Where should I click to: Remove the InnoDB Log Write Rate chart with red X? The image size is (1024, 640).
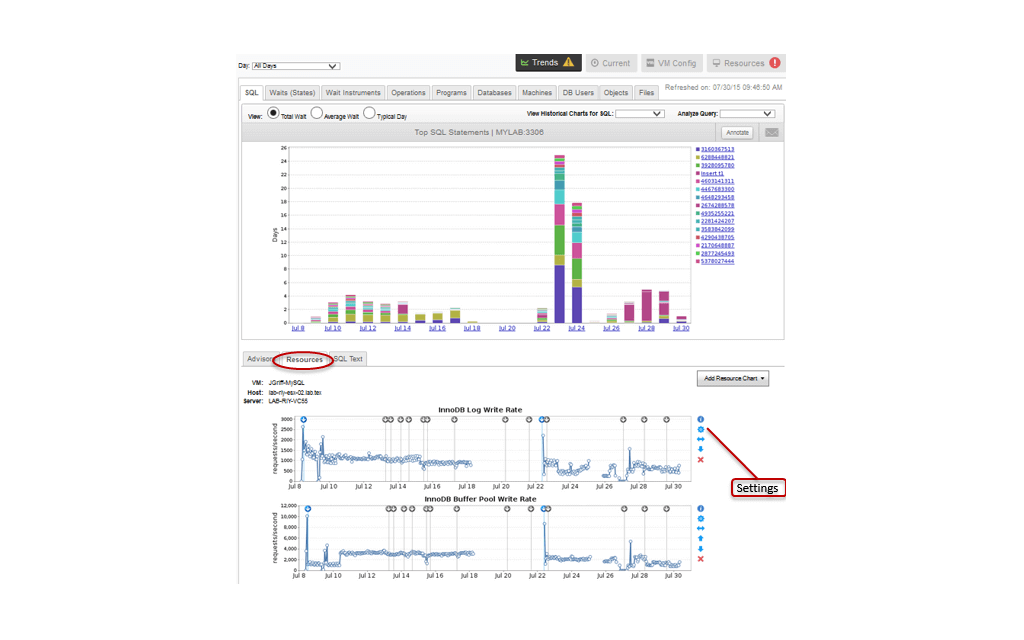click(x=700, y=460)
